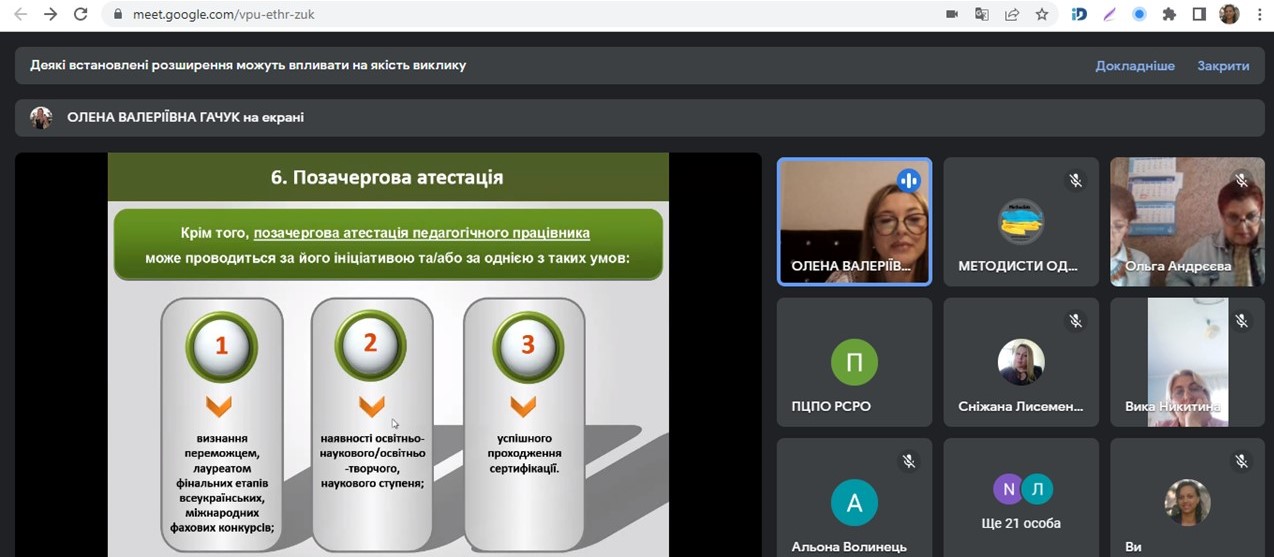
Task: Click the Докладніше link
Action: [x=1134, y=65]
